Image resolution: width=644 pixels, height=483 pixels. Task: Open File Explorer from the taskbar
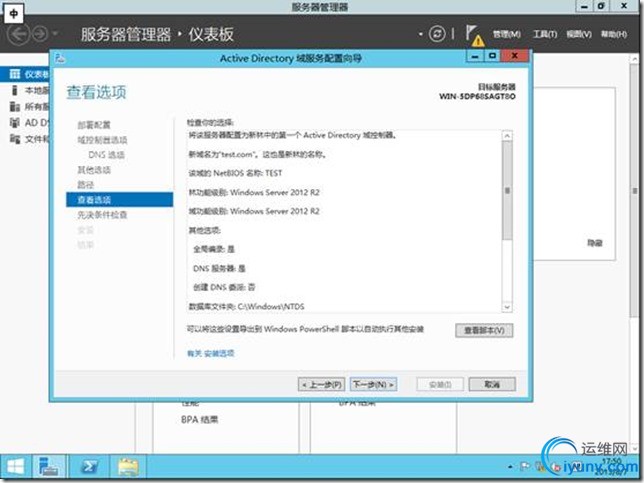[128, 467]
